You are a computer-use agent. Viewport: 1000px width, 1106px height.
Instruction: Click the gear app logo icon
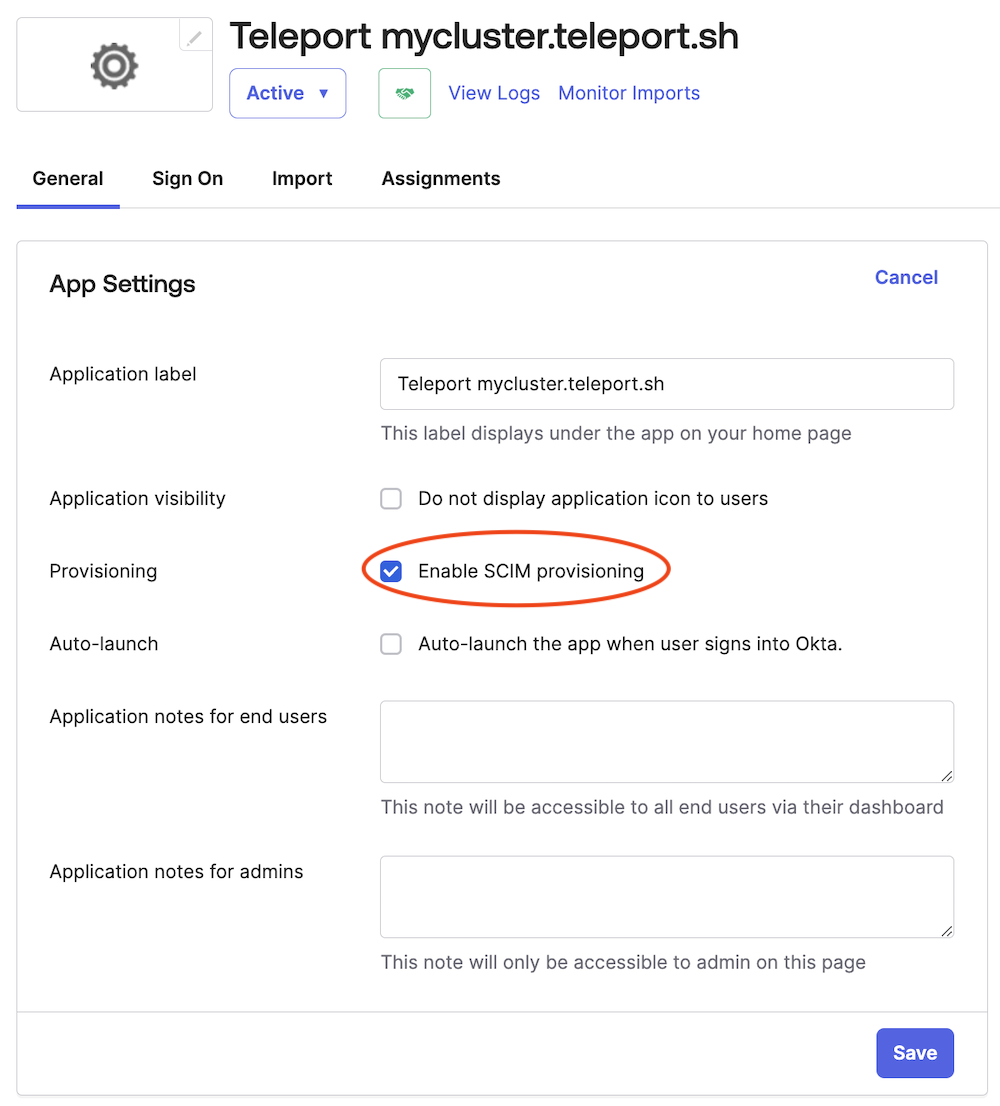(x=114, y=66)
